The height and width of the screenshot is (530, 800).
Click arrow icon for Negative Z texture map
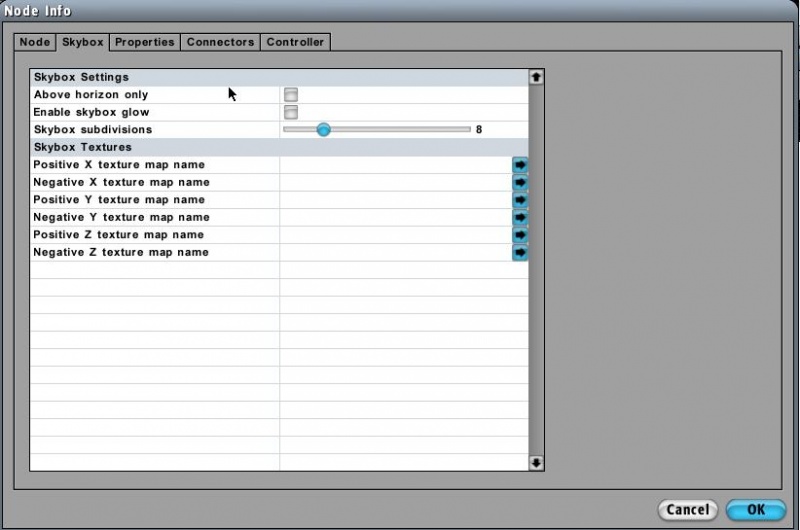coord(520,253)
